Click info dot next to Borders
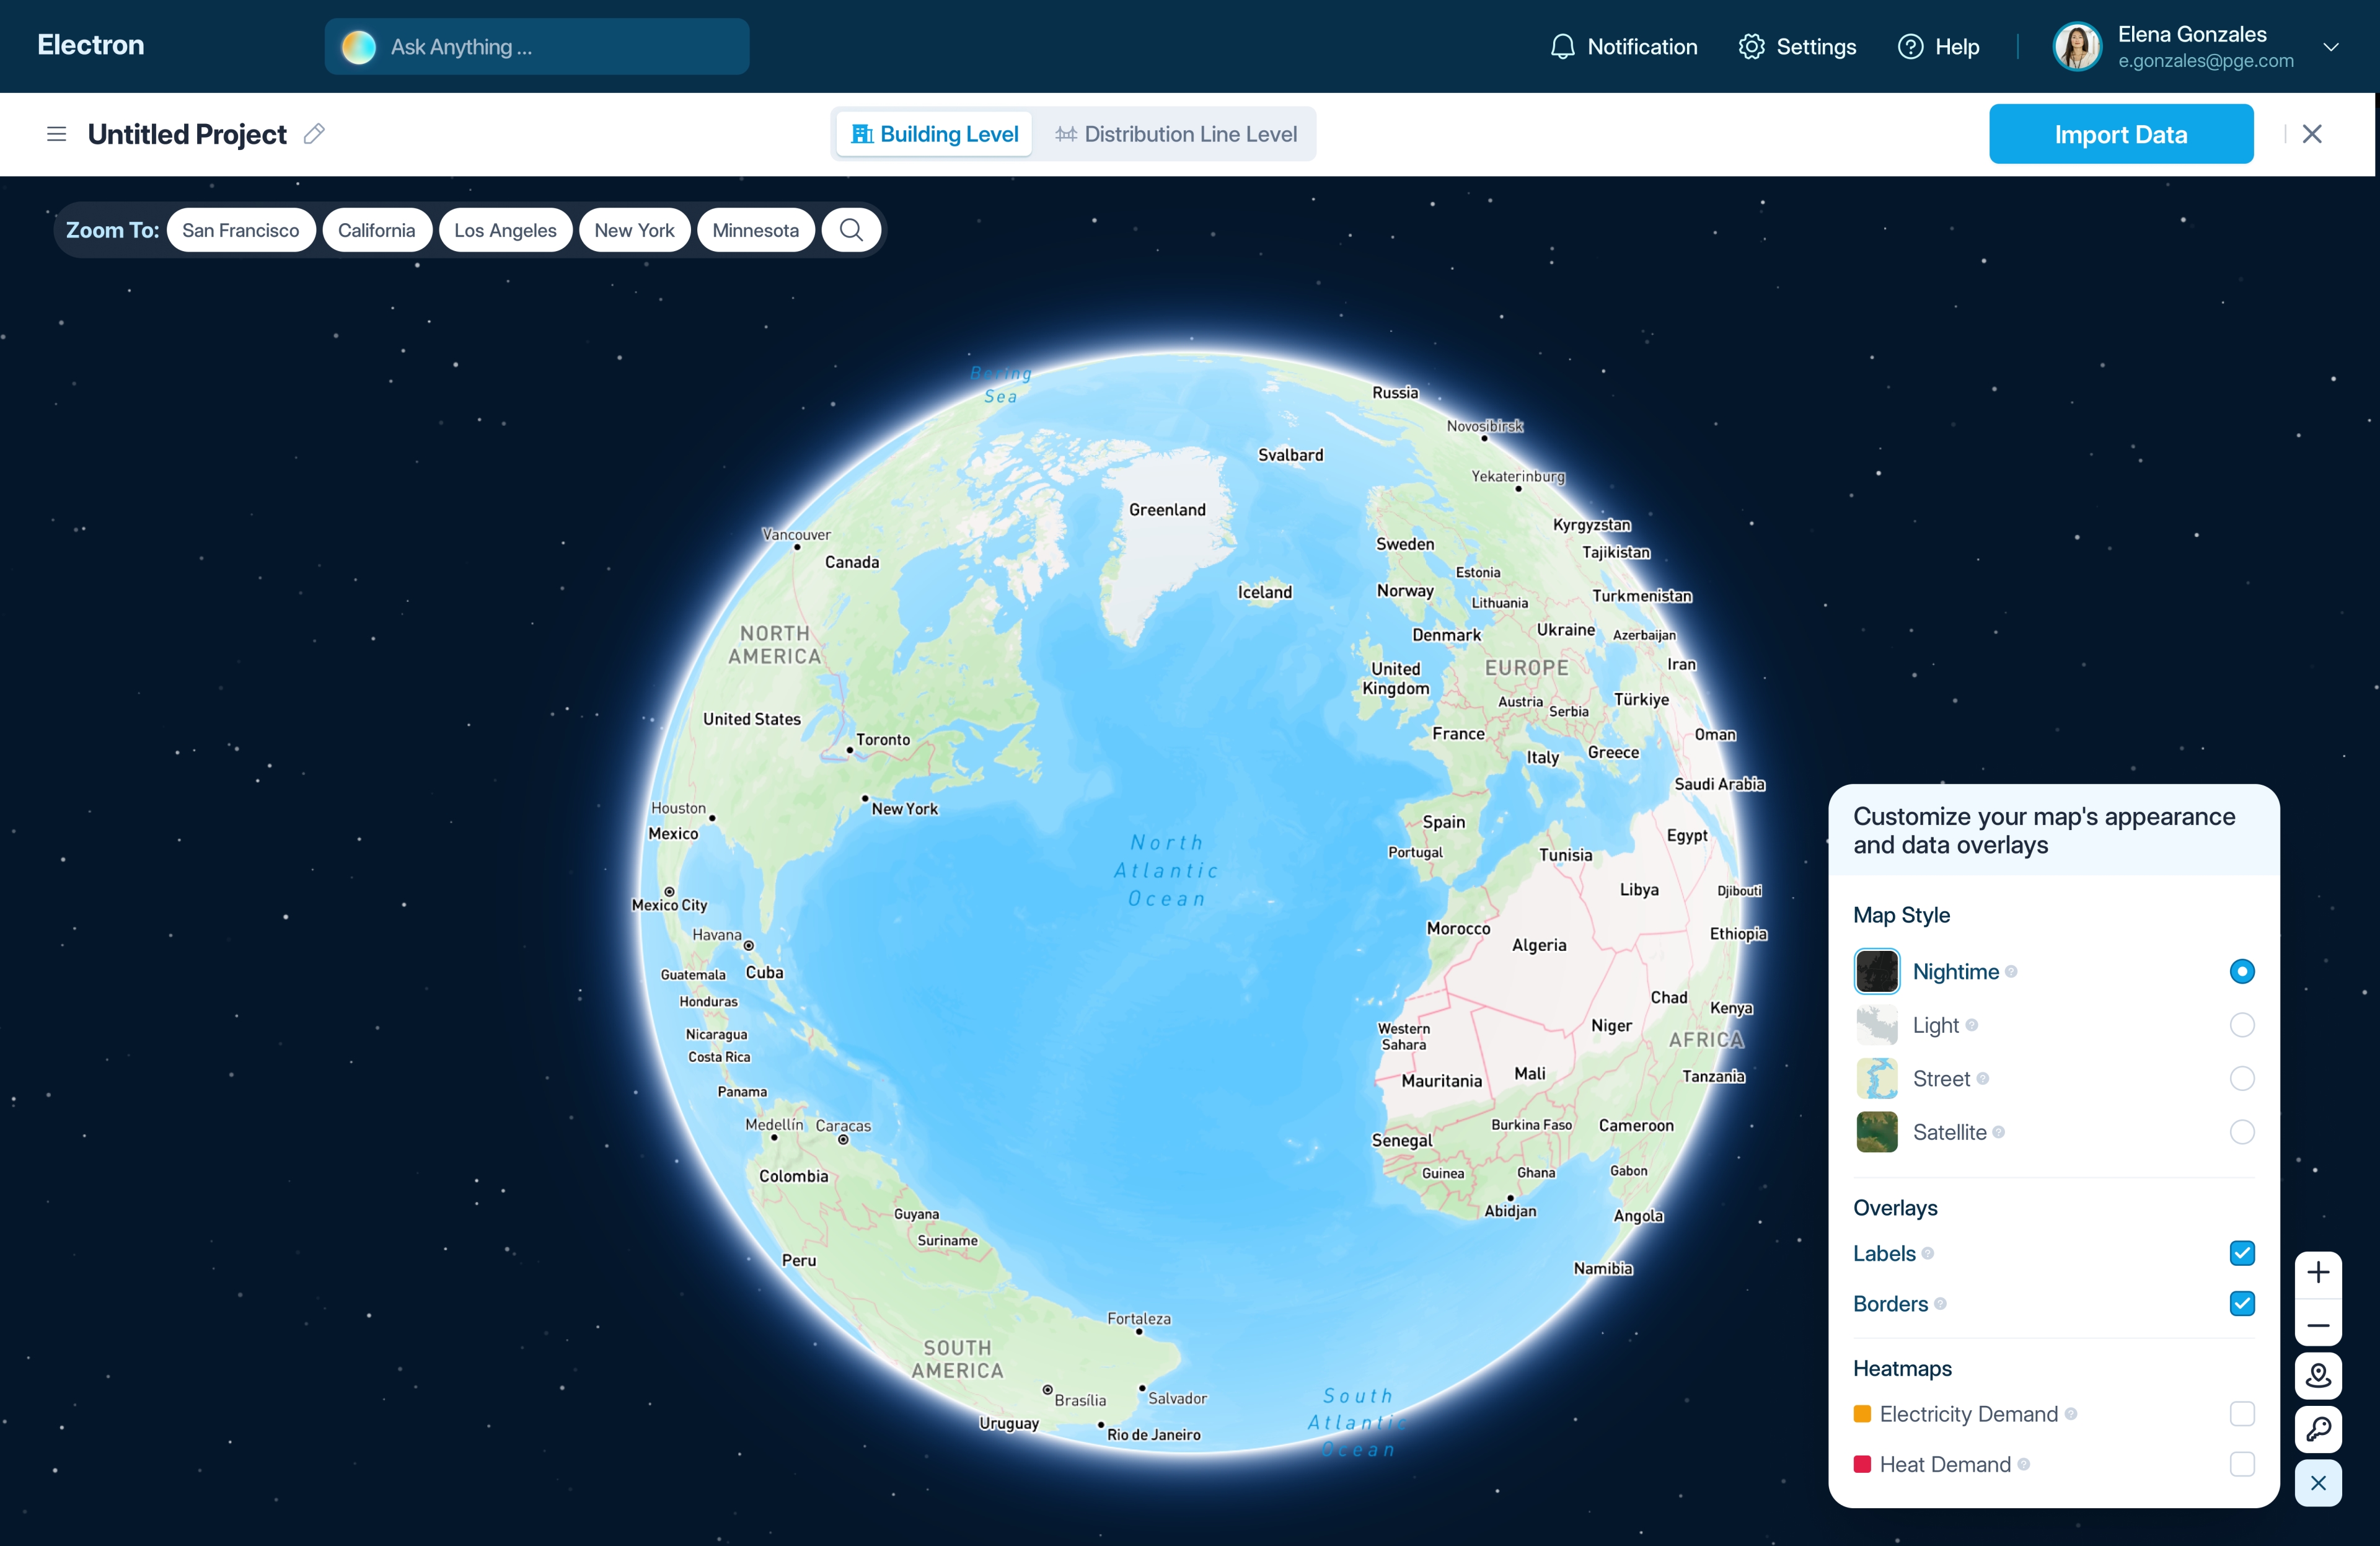The image size is (2380, 1546). [1940, 1303]
